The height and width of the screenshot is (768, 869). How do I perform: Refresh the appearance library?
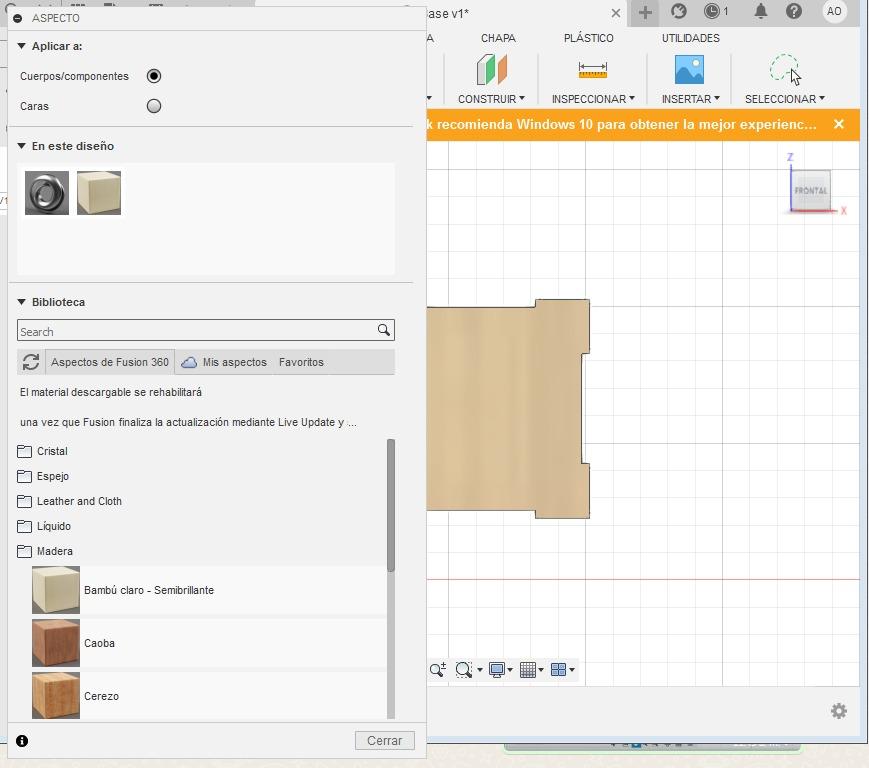[x=31, y=362]
